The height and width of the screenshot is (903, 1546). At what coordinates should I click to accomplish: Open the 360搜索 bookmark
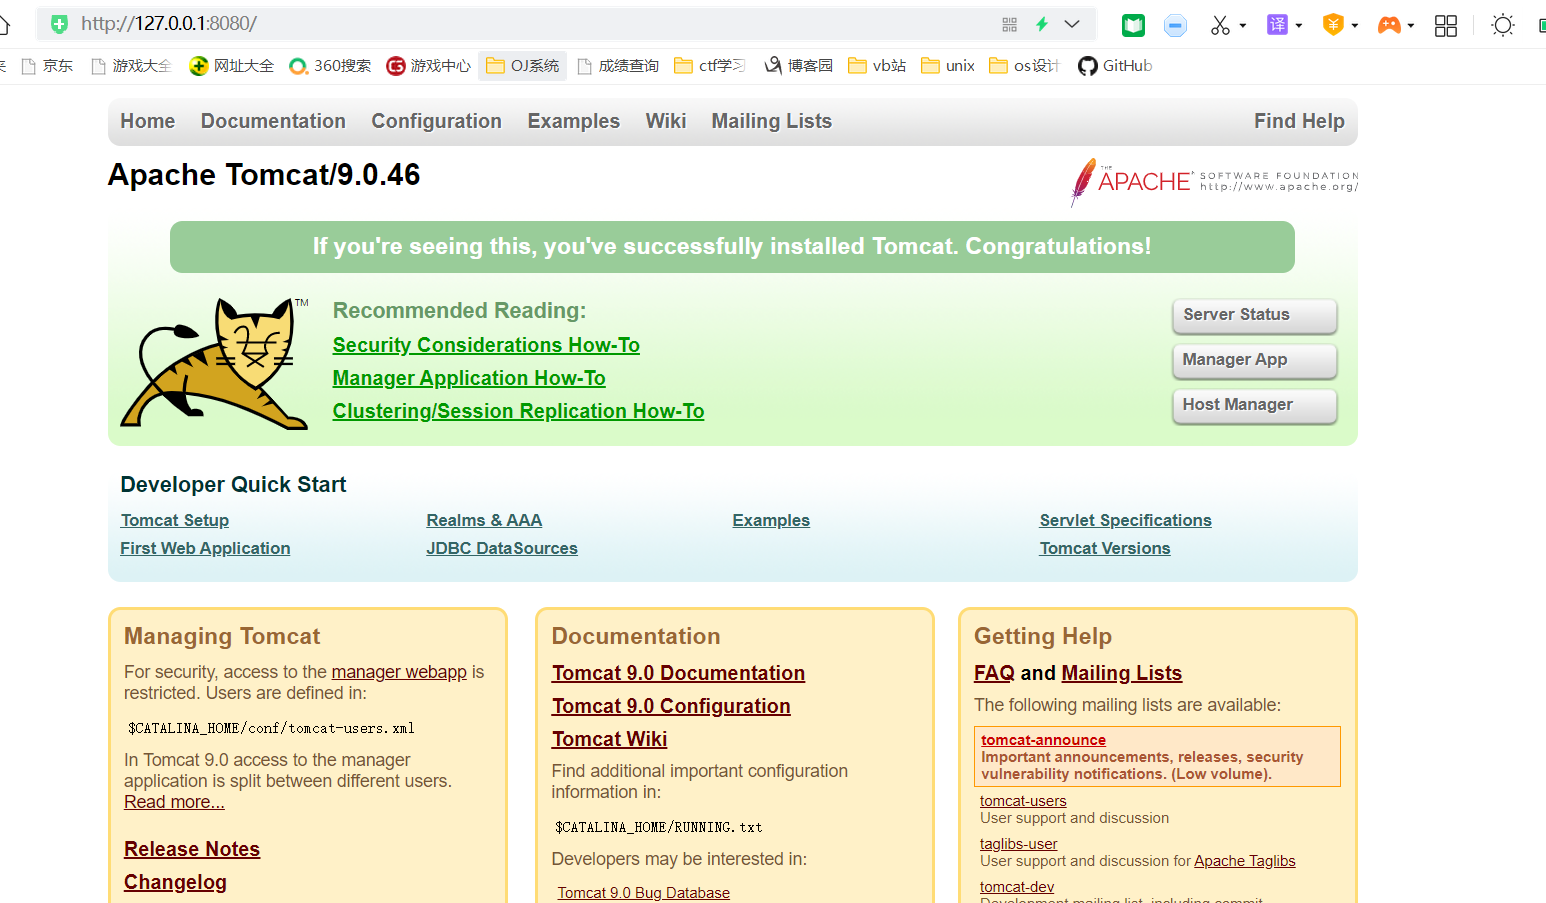[330, 66]
